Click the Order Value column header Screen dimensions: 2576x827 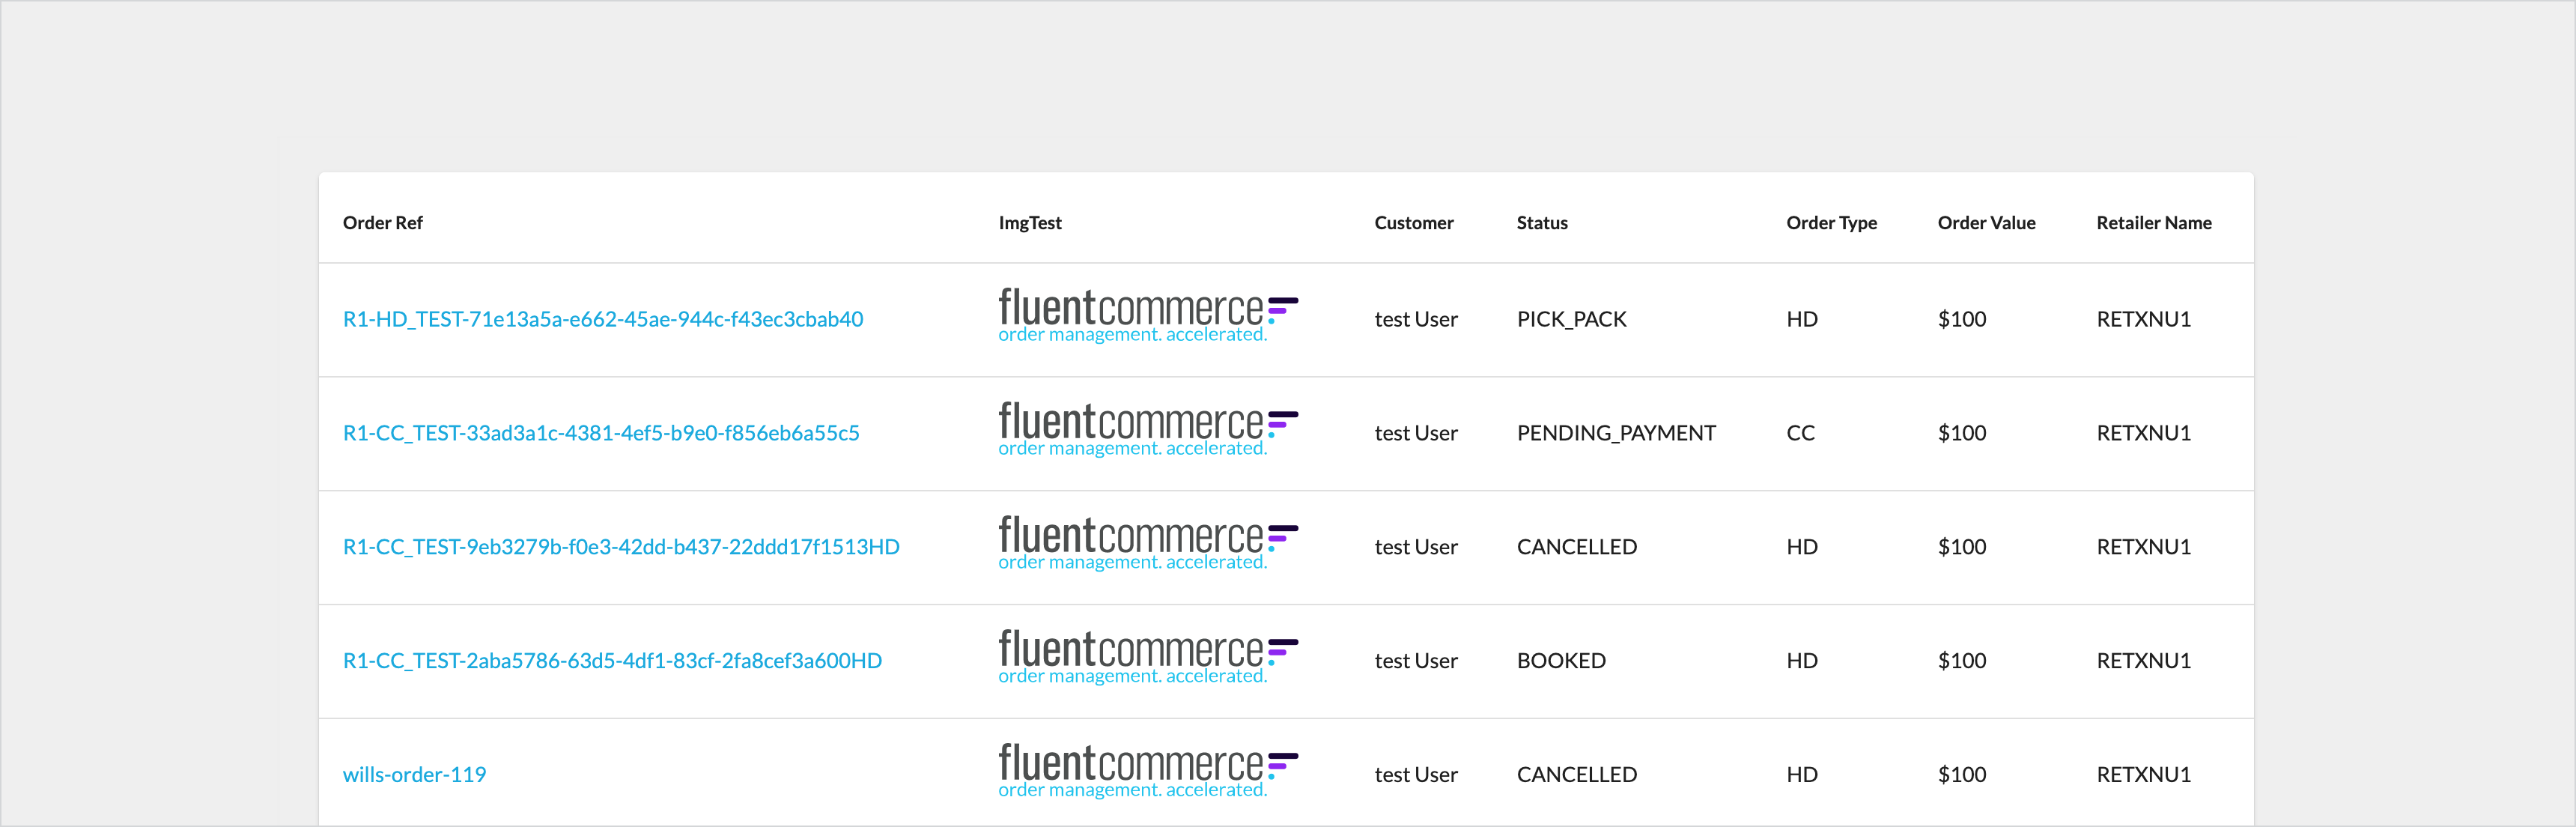(x=1985, y=223)
